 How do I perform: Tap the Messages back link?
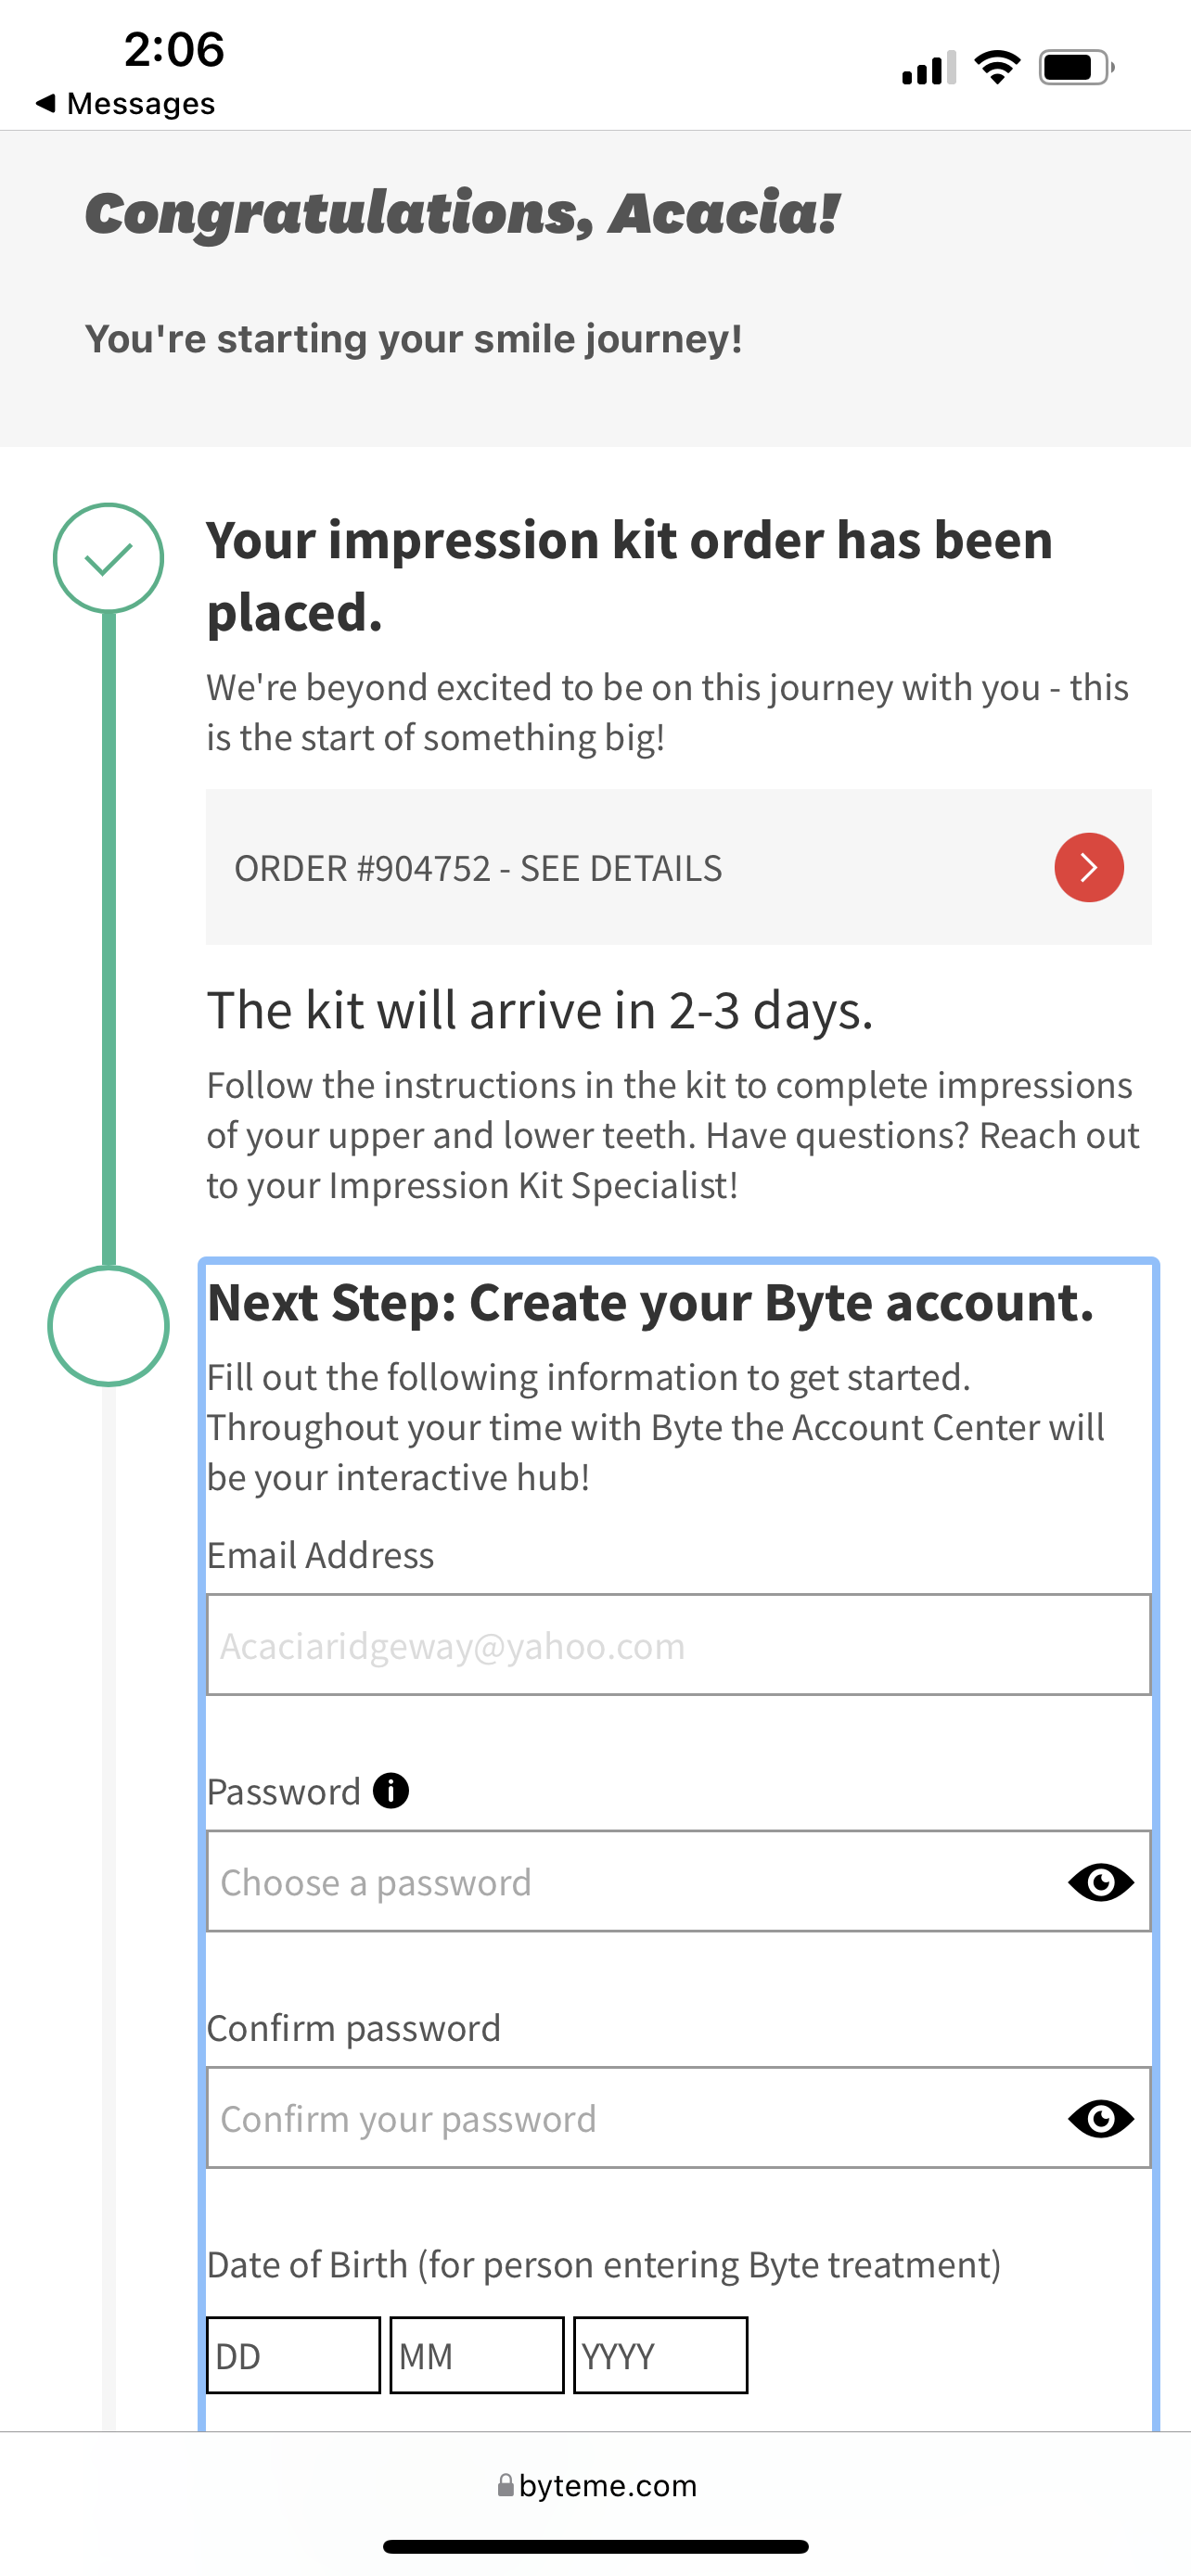point(140,103)
